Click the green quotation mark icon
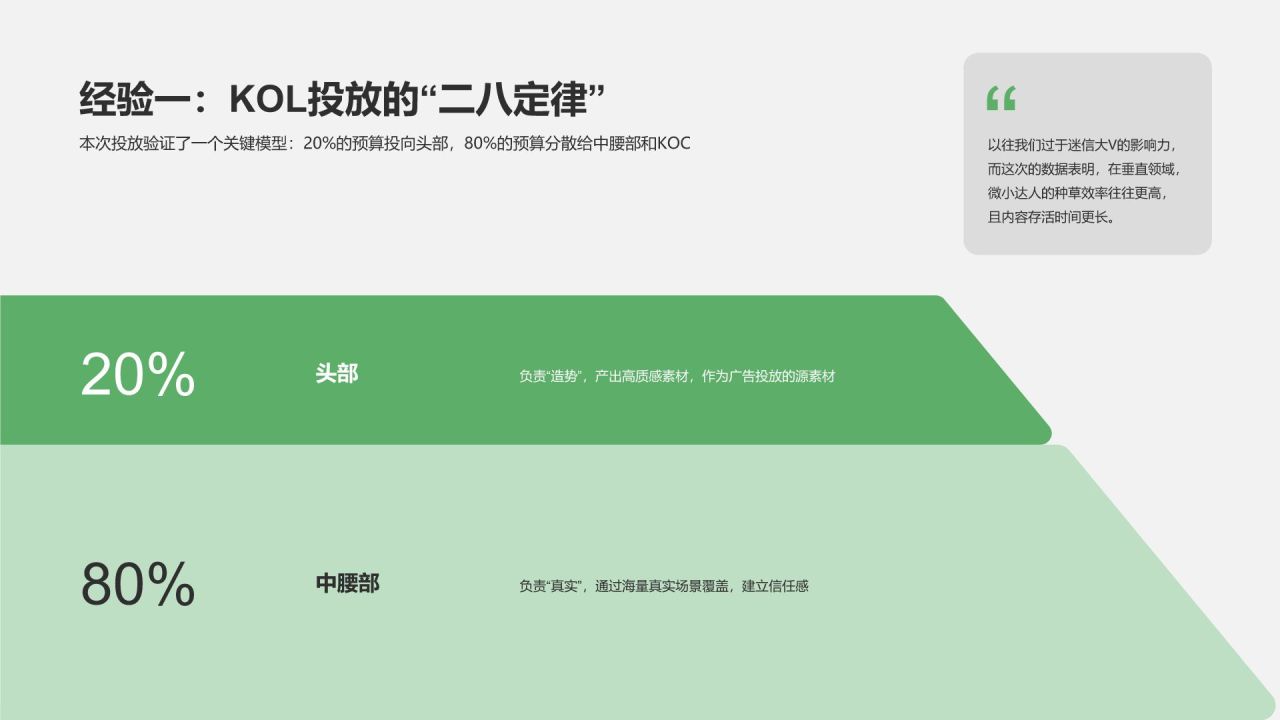Viewport: 1280px width, 720px height. pyautogui.click(x=1001, y=98)
